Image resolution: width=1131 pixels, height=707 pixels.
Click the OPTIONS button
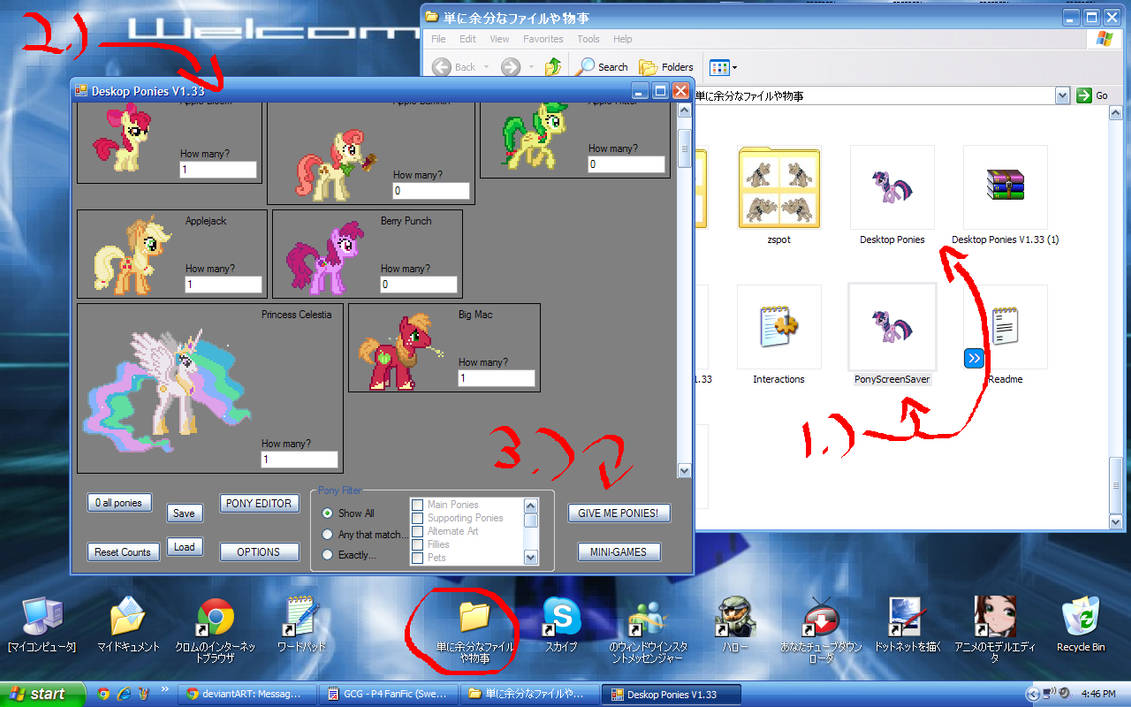258,552
